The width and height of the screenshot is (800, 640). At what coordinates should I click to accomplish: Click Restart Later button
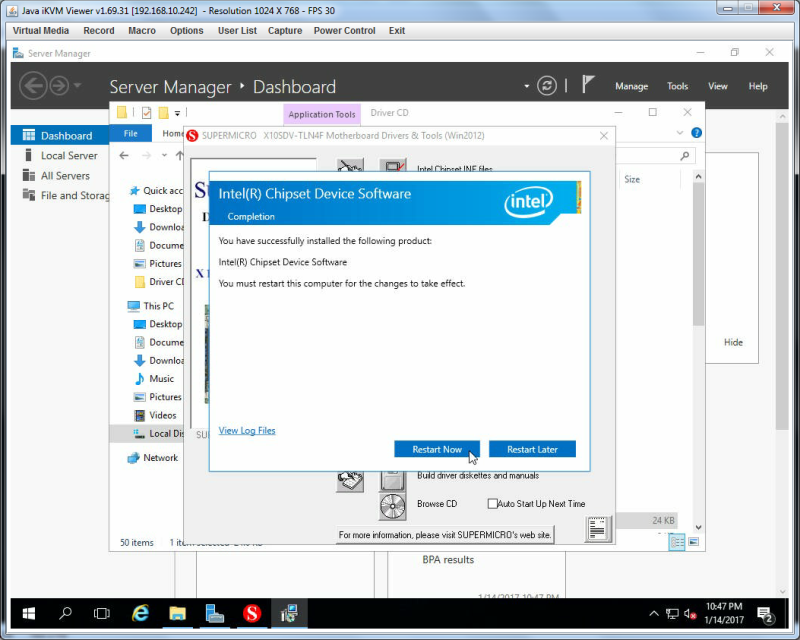coord(532,449)
